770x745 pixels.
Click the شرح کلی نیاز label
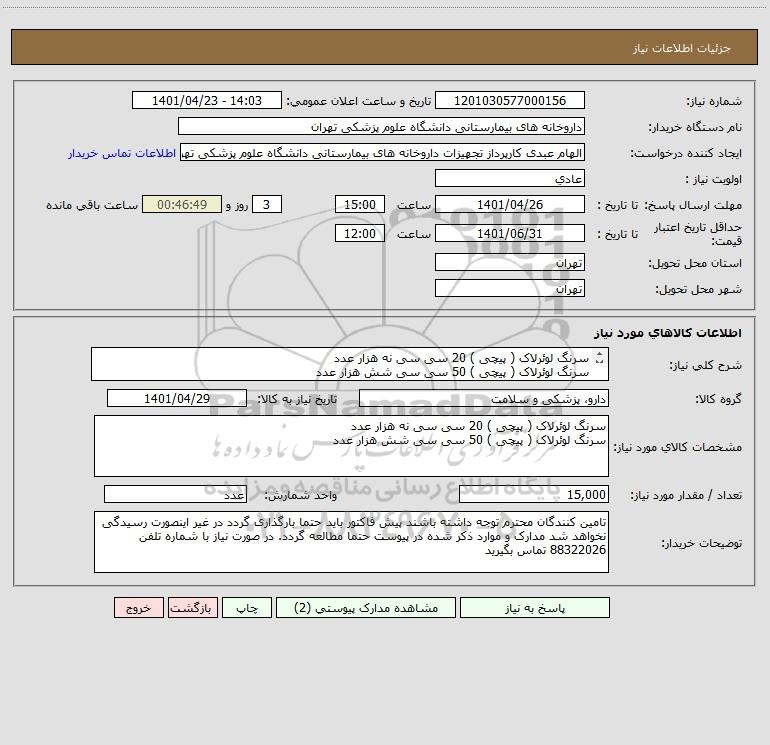pyautogui.click(x=706, y=365)
